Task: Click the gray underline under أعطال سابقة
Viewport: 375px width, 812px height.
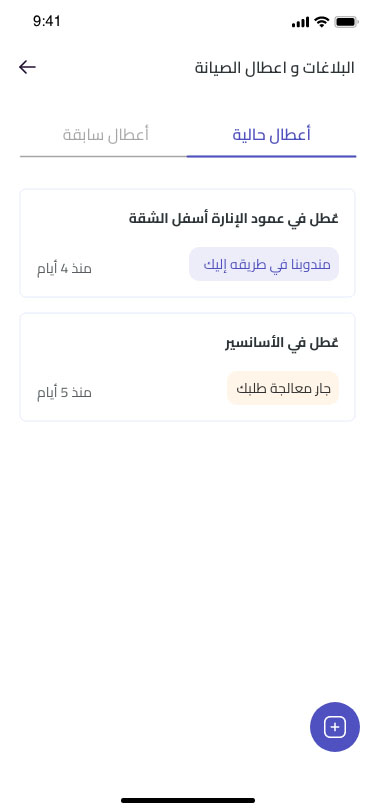Action: [104, 156]
